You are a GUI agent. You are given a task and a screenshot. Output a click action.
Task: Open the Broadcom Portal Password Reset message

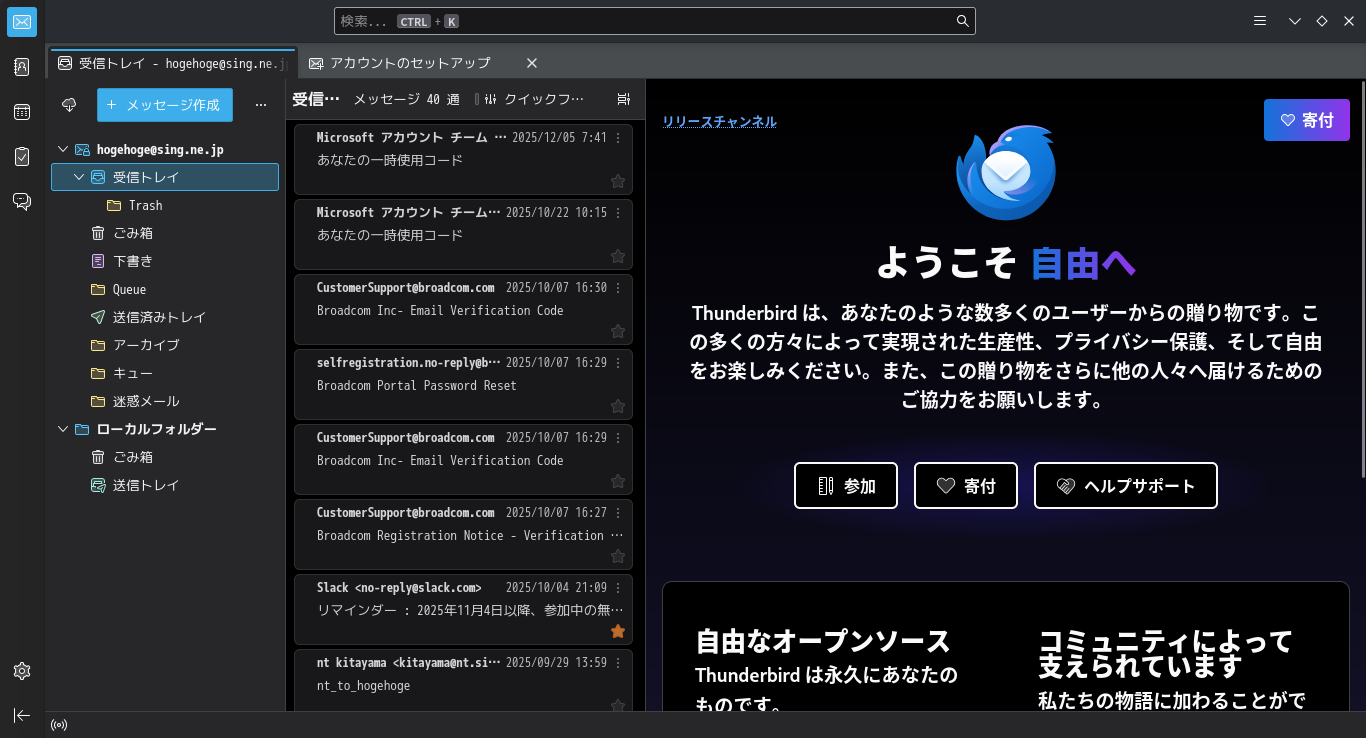[463, 385]
